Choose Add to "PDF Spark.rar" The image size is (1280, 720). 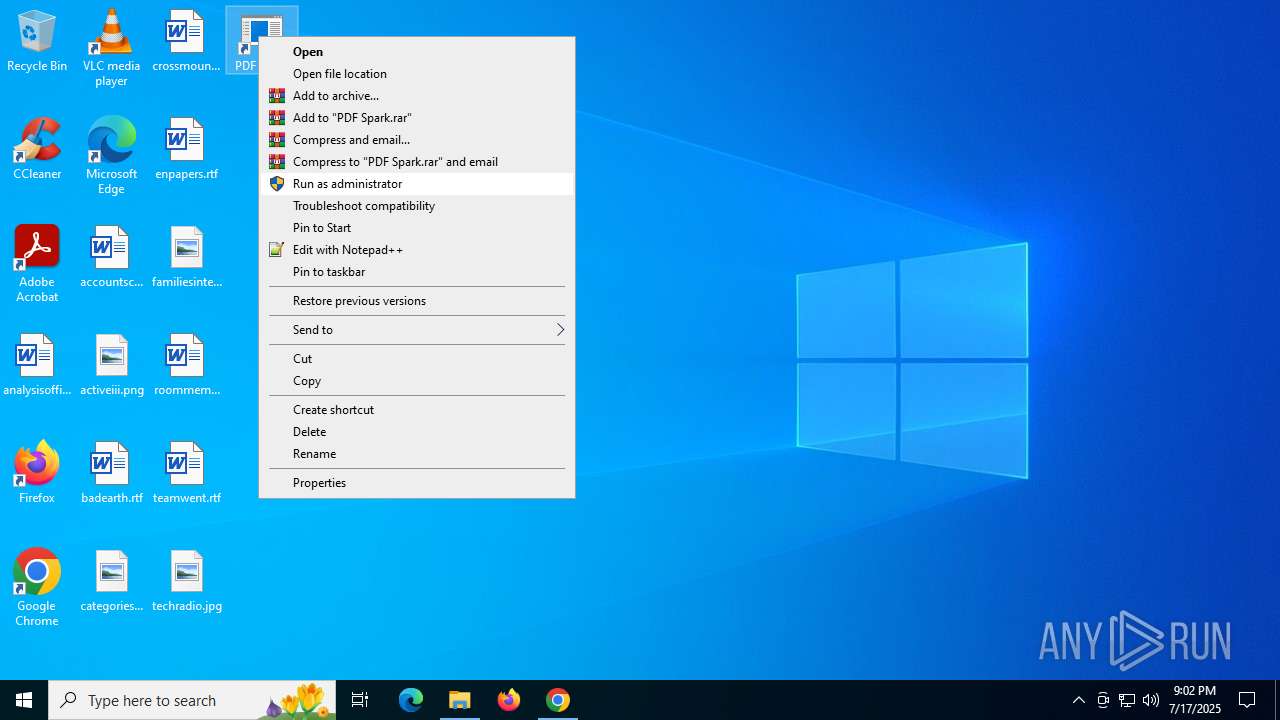point(416,118)
